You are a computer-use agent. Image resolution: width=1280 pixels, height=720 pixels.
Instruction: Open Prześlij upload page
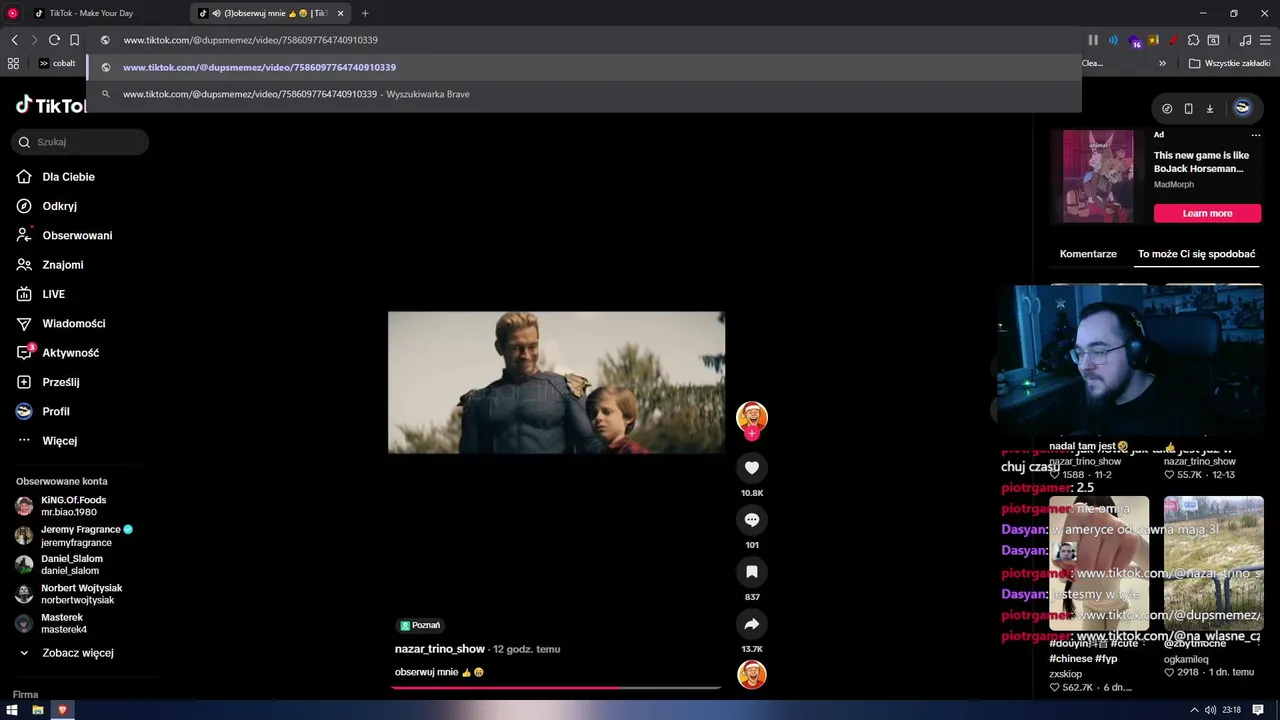[60, 382]
